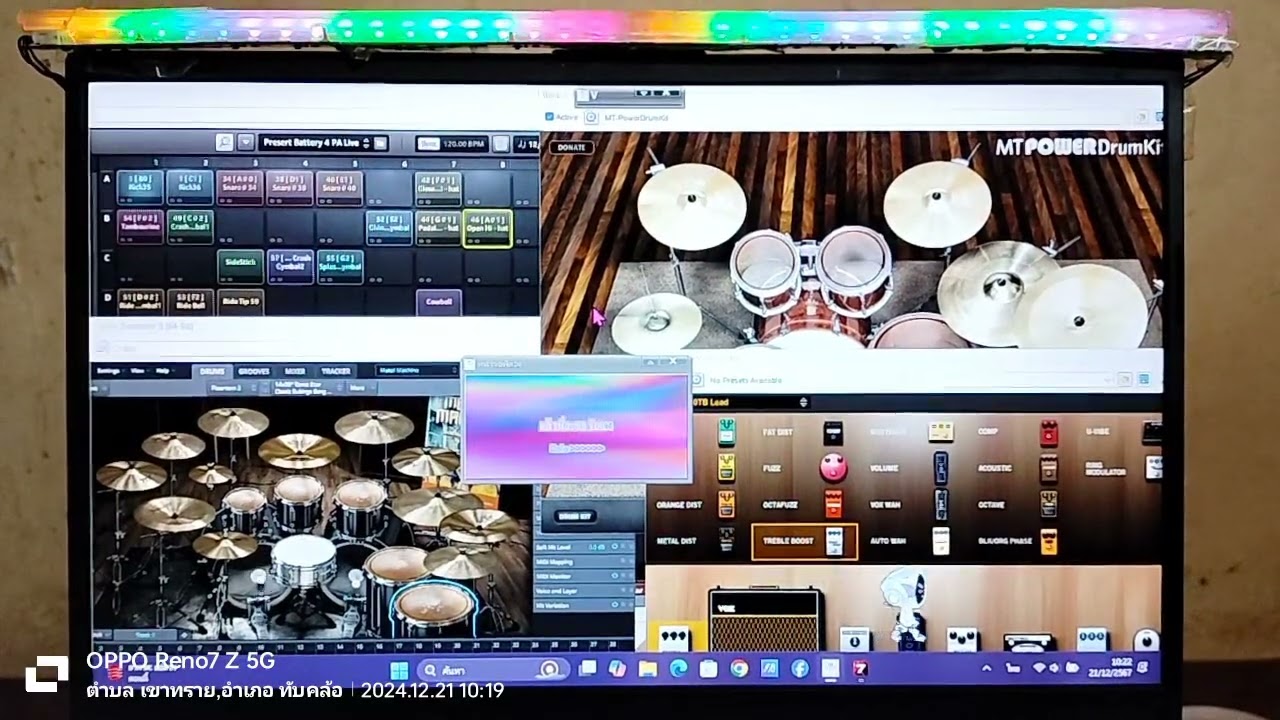Open the Windows Start menu
This screenshot has height=720, width=1280.
(398, 669)
